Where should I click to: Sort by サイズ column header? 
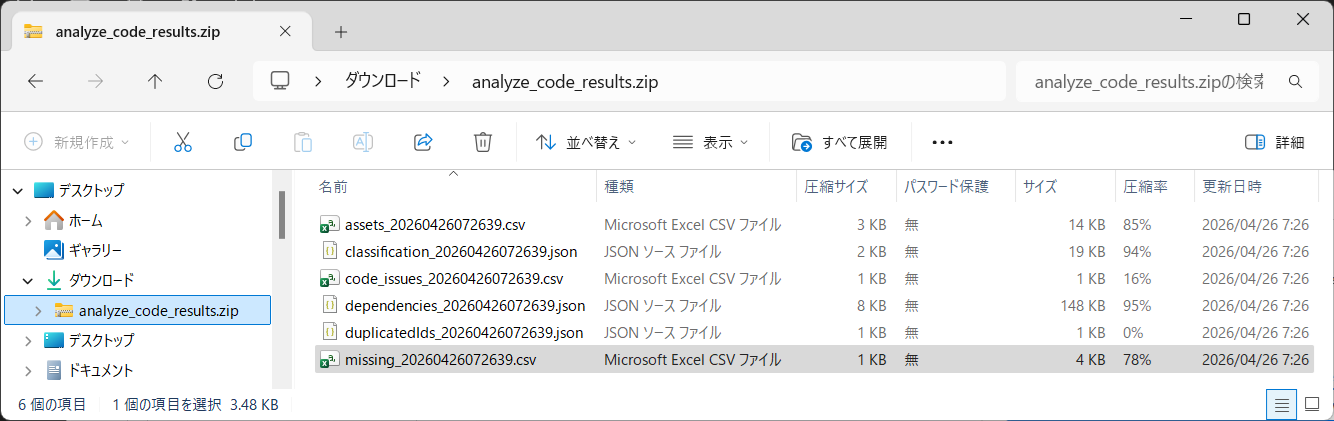point(1040,186)
